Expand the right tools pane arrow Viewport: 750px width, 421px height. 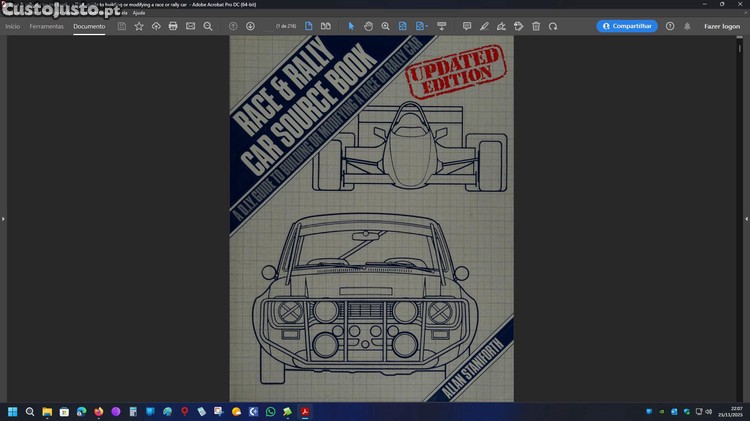pyautogui.click(x=746, y=218)
